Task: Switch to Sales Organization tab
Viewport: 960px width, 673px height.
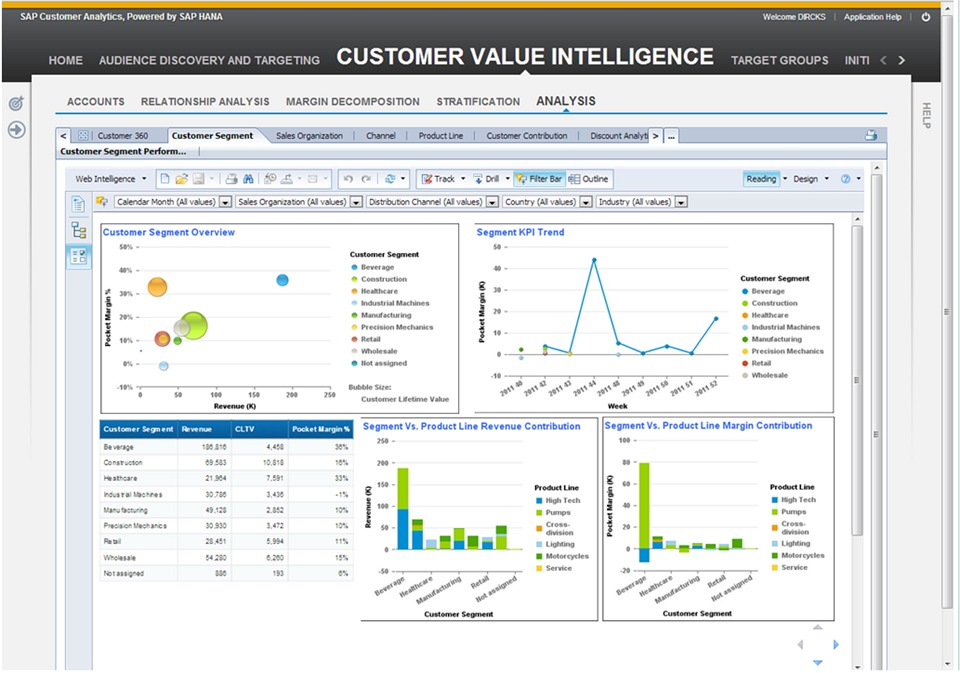Action: click(309, 136)
